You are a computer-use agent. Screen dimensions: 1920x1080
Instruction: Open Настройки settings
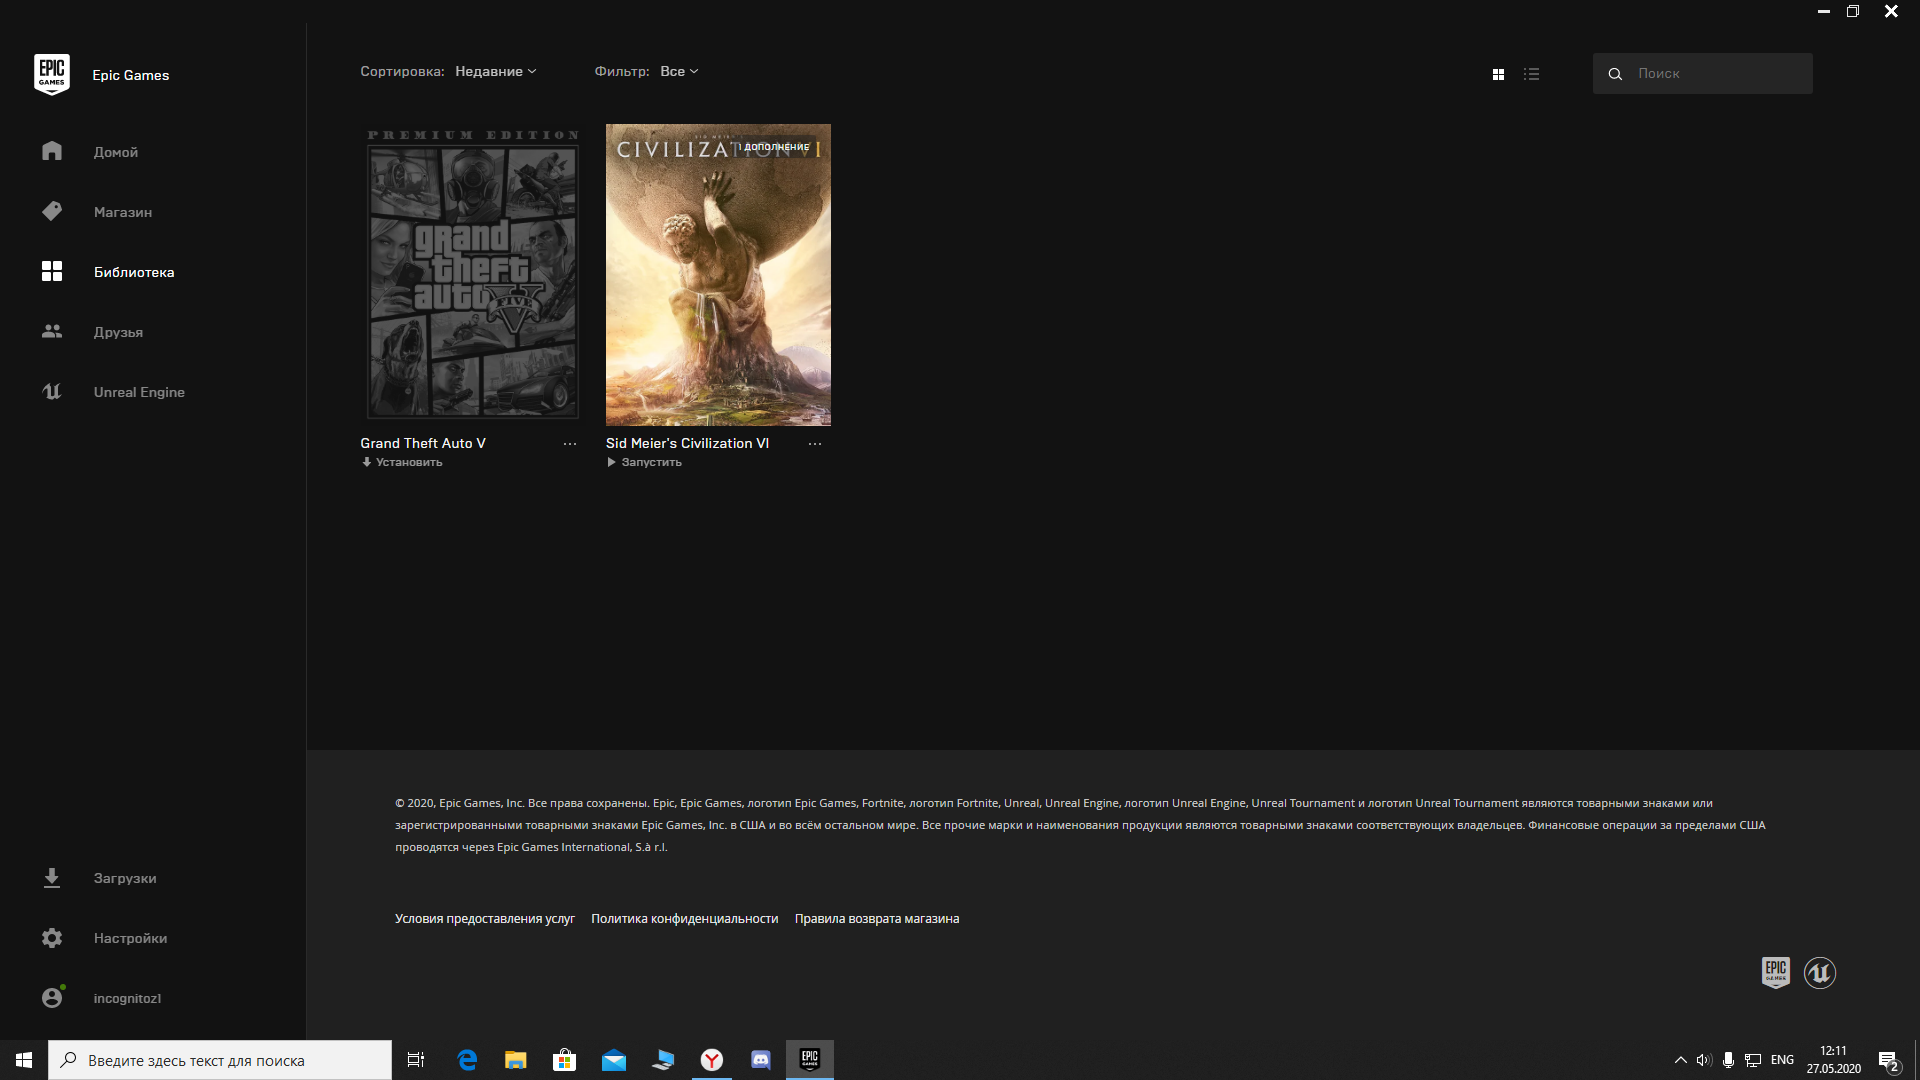point(130,938)
